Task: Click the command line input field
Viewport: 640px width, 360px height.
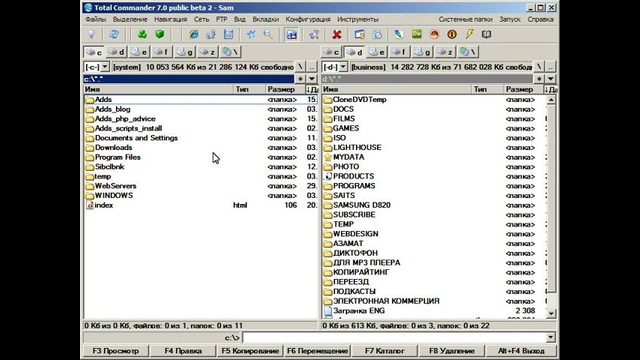Action: (394, 337)
